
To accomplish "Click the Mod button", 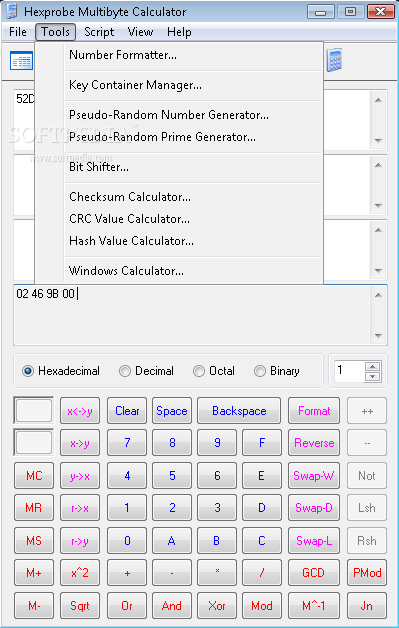I will (x=262, y=606).
